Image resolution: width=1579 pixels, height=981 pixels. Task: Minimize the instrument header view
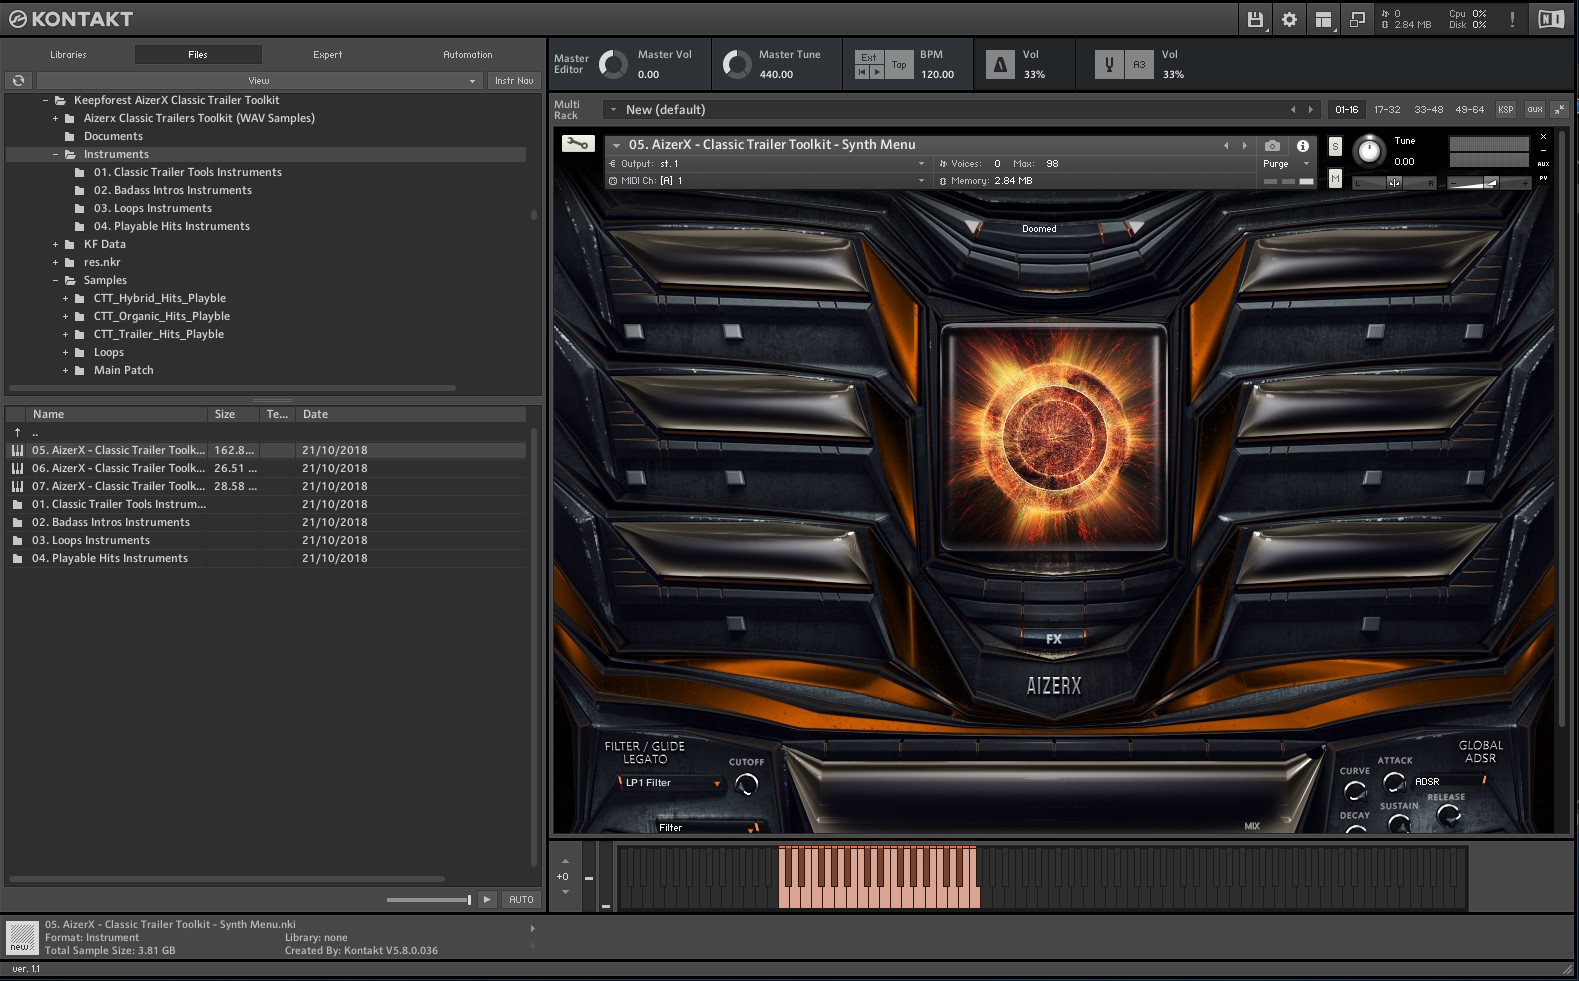click(1543, 150)
